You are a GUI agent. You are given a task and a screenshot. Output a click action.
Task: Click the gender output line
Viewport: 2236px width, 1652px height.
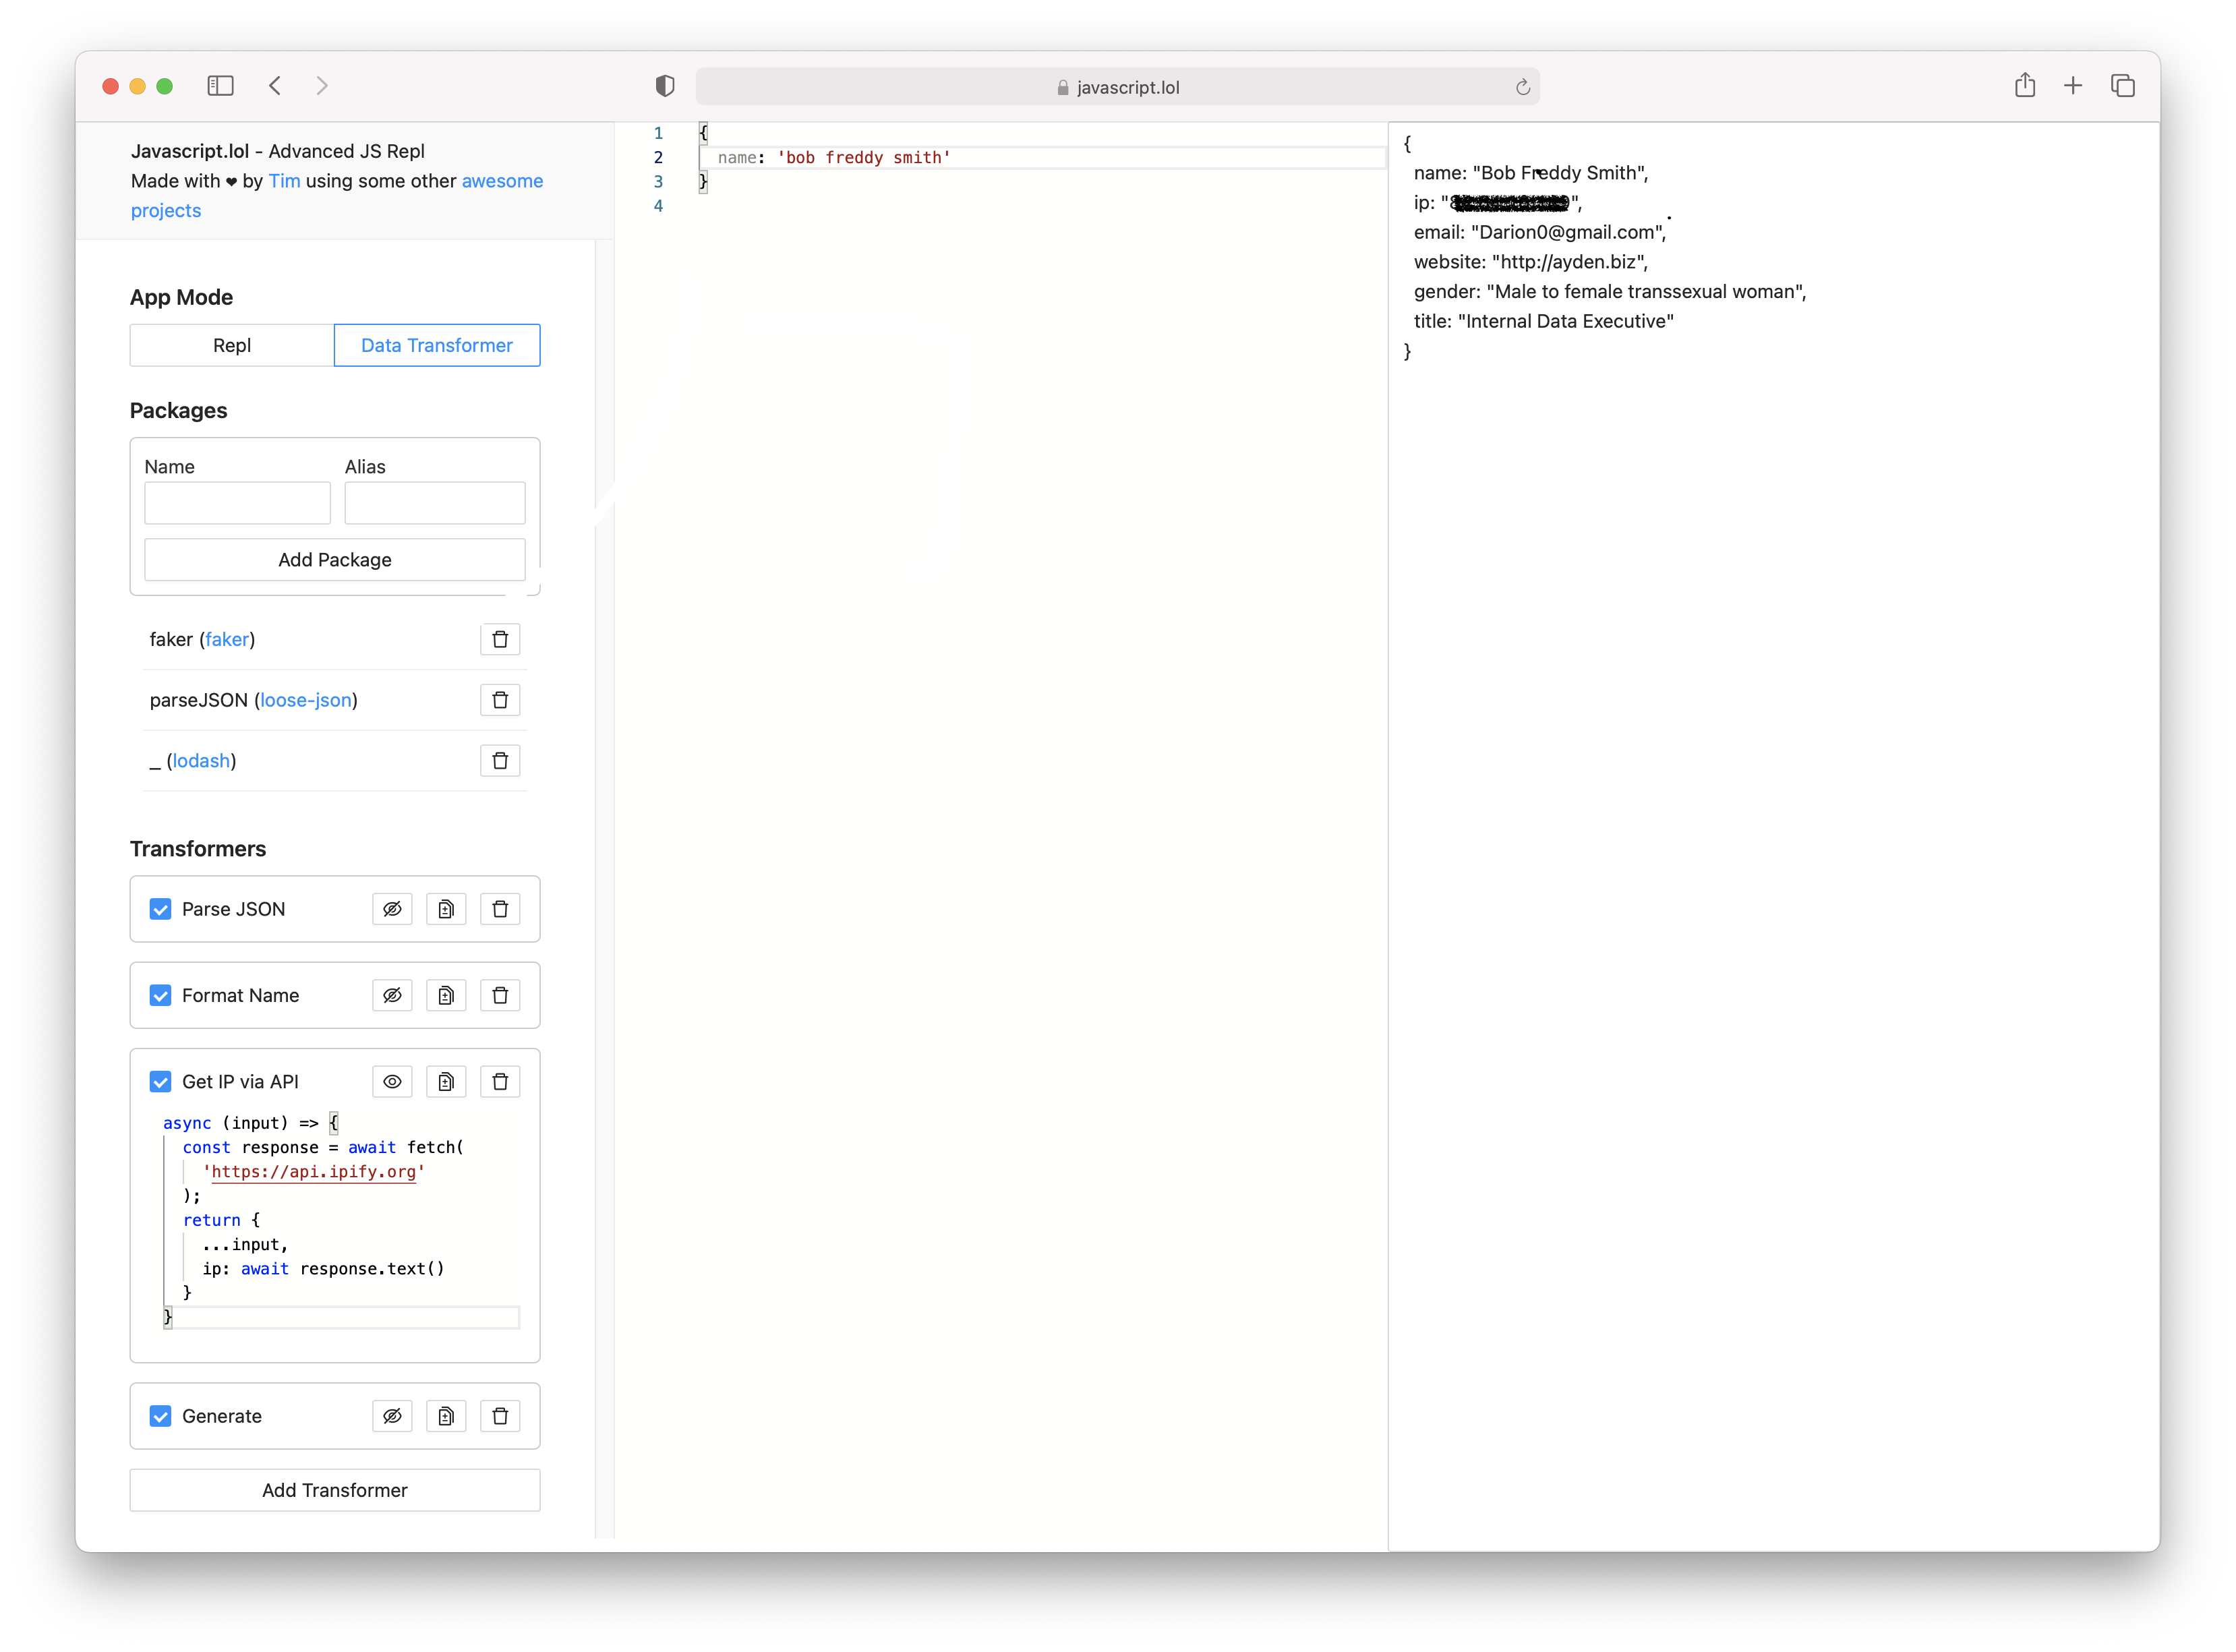pyautogui.click(x=1609, y=292)
